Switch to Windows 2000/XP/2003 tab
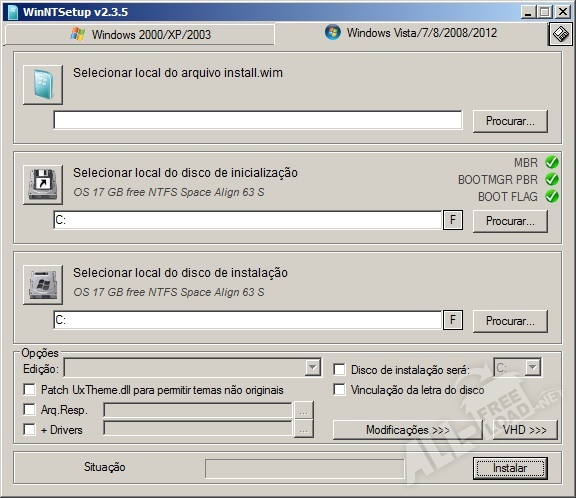 pos(140,35)
